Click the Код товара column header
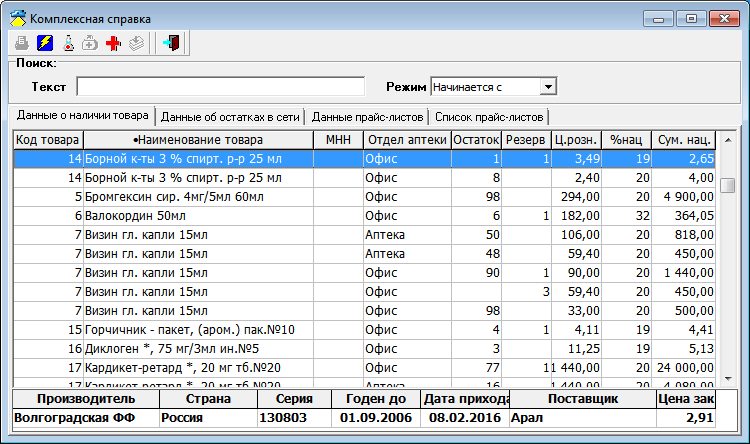The width and height of the screenshot is (750, 444). pos(48,140)
